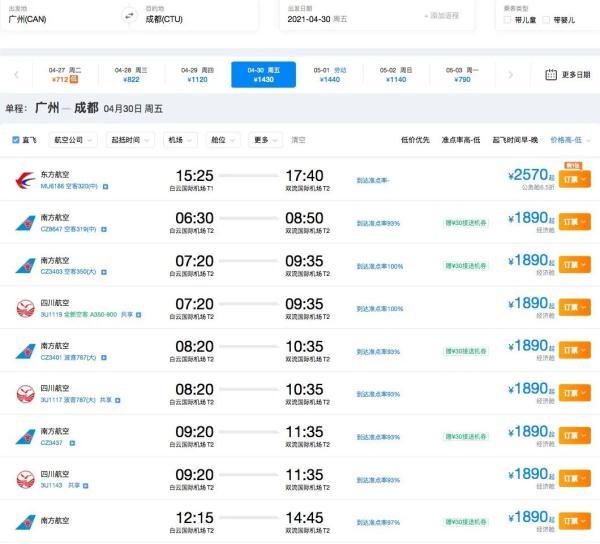Click the swap departure and destination icon
The image size is (600, 544).
127,15
